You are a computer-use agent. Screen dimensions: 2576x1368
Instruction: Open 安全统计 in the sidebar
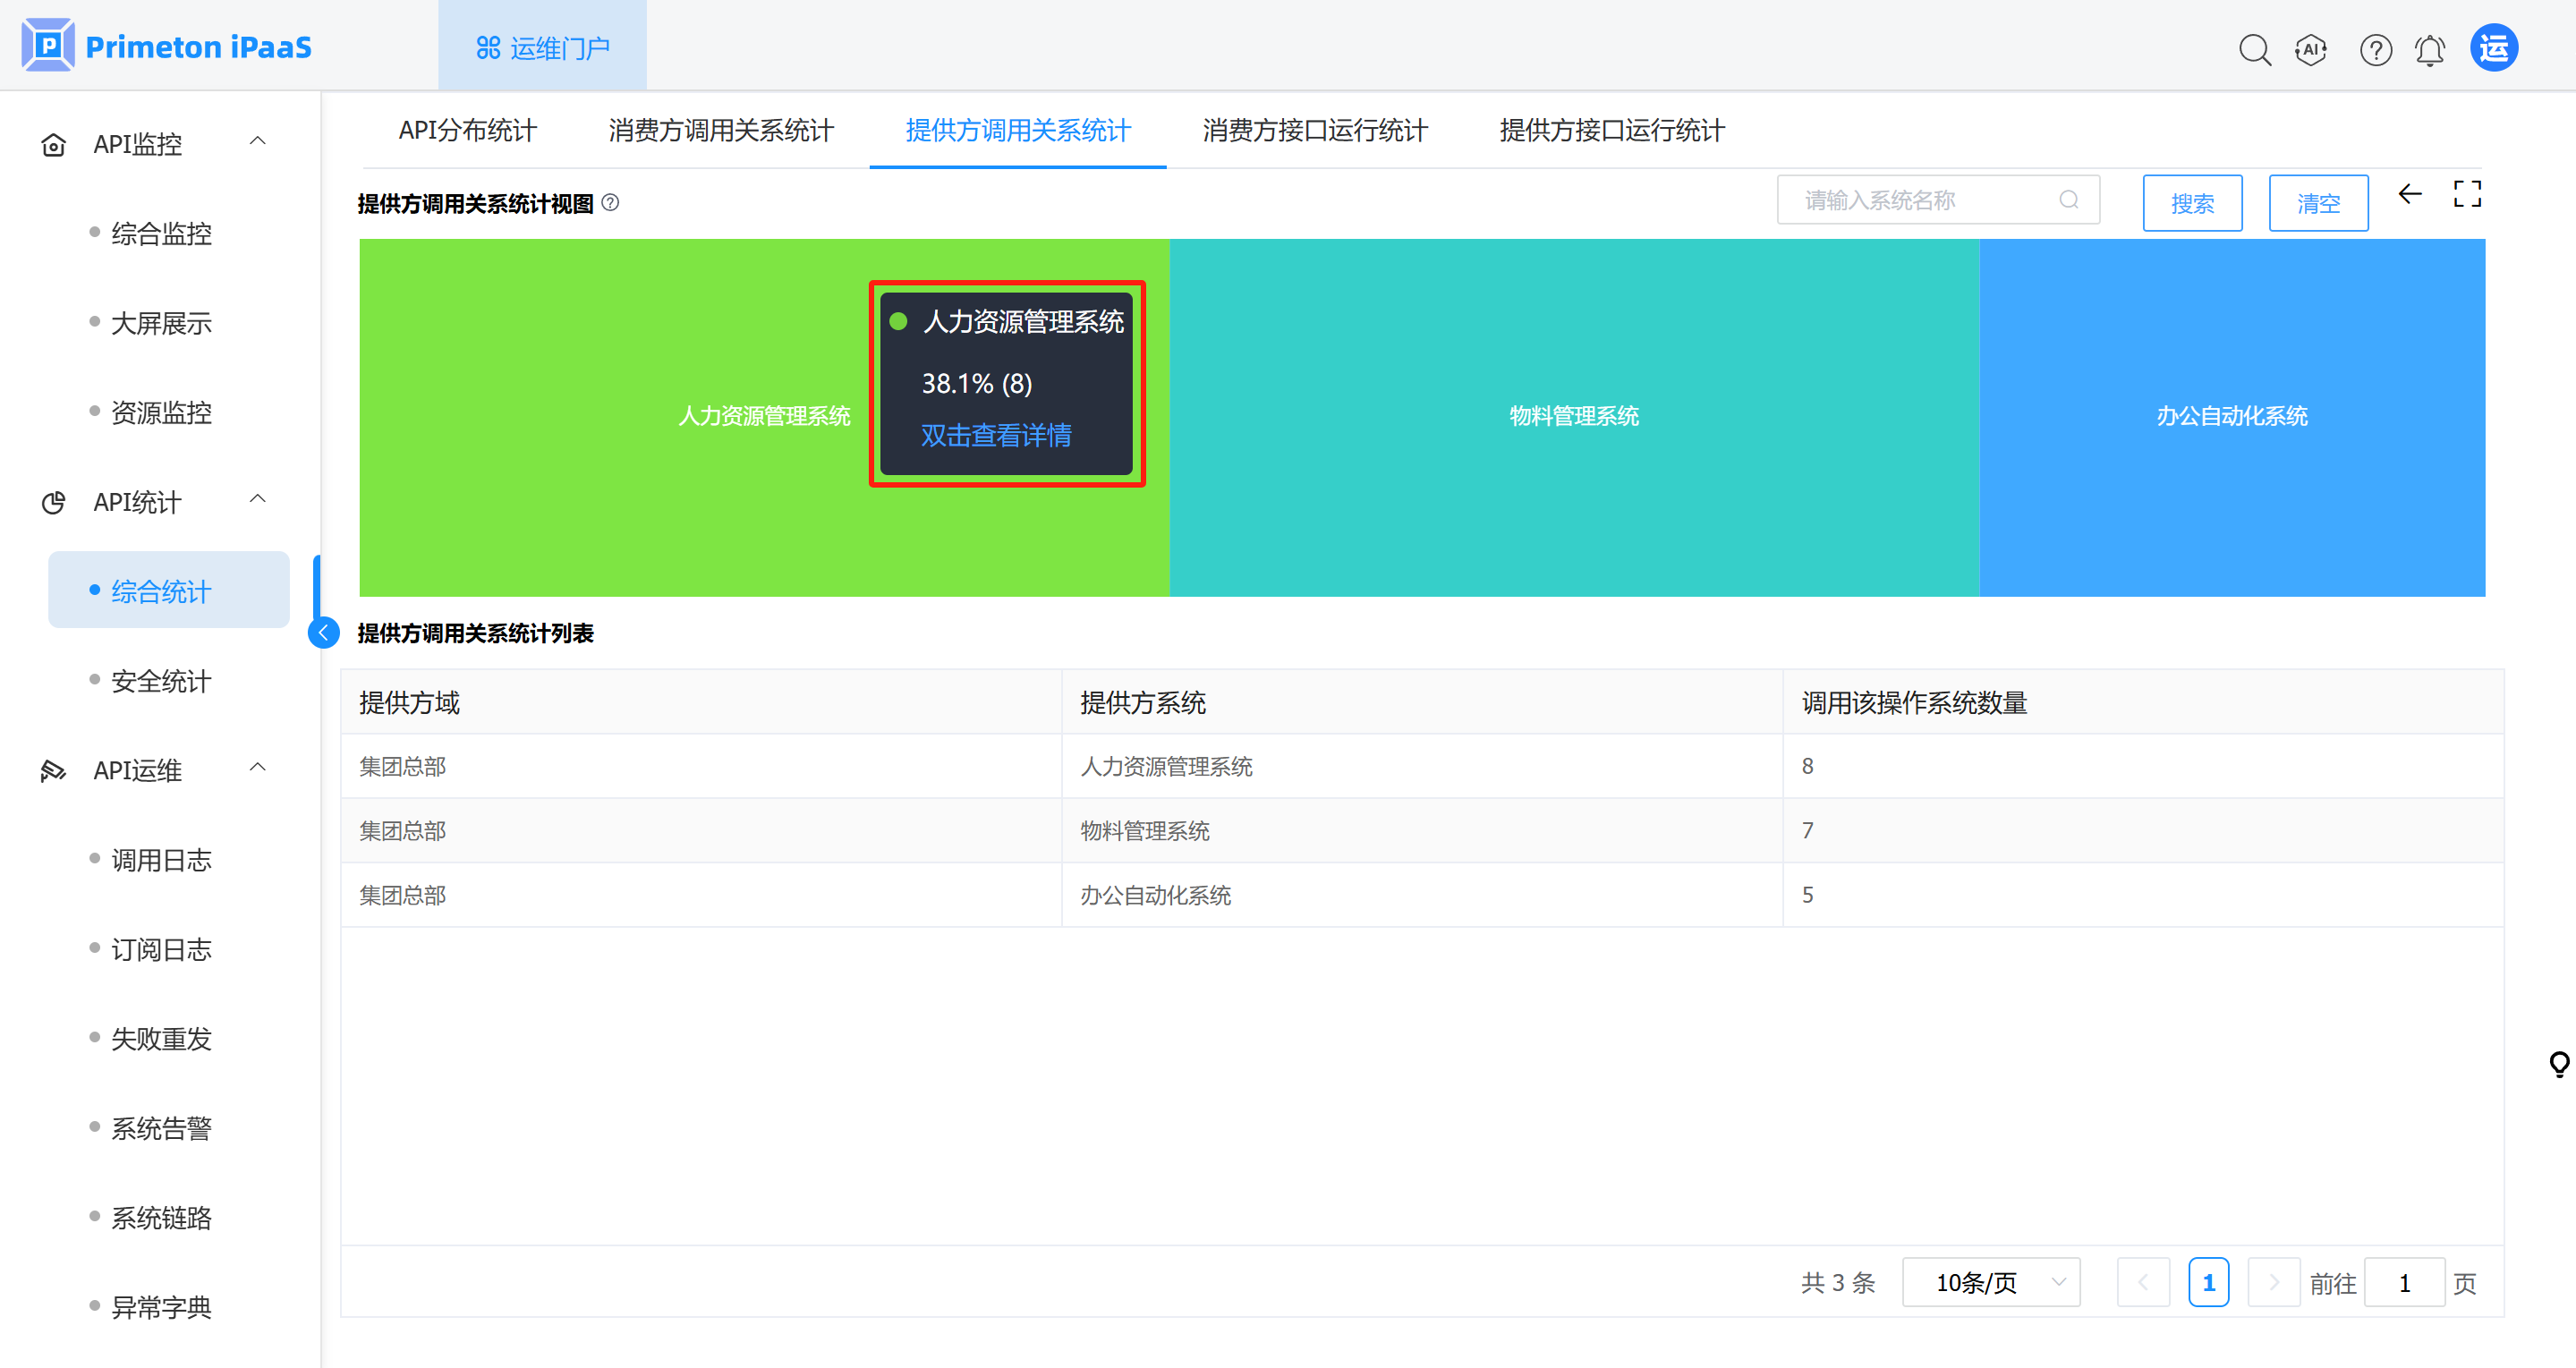[161, 681]
